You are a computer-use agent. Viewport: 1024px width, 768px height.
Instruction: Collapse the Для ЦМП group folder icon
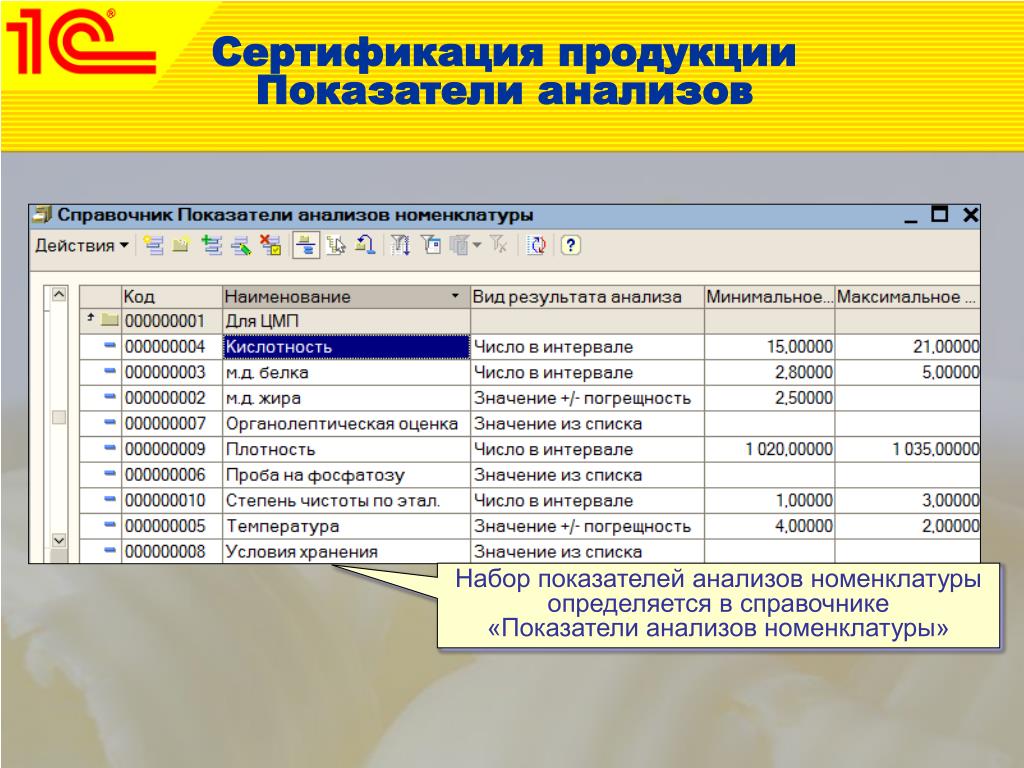click(x=109, y=321)
